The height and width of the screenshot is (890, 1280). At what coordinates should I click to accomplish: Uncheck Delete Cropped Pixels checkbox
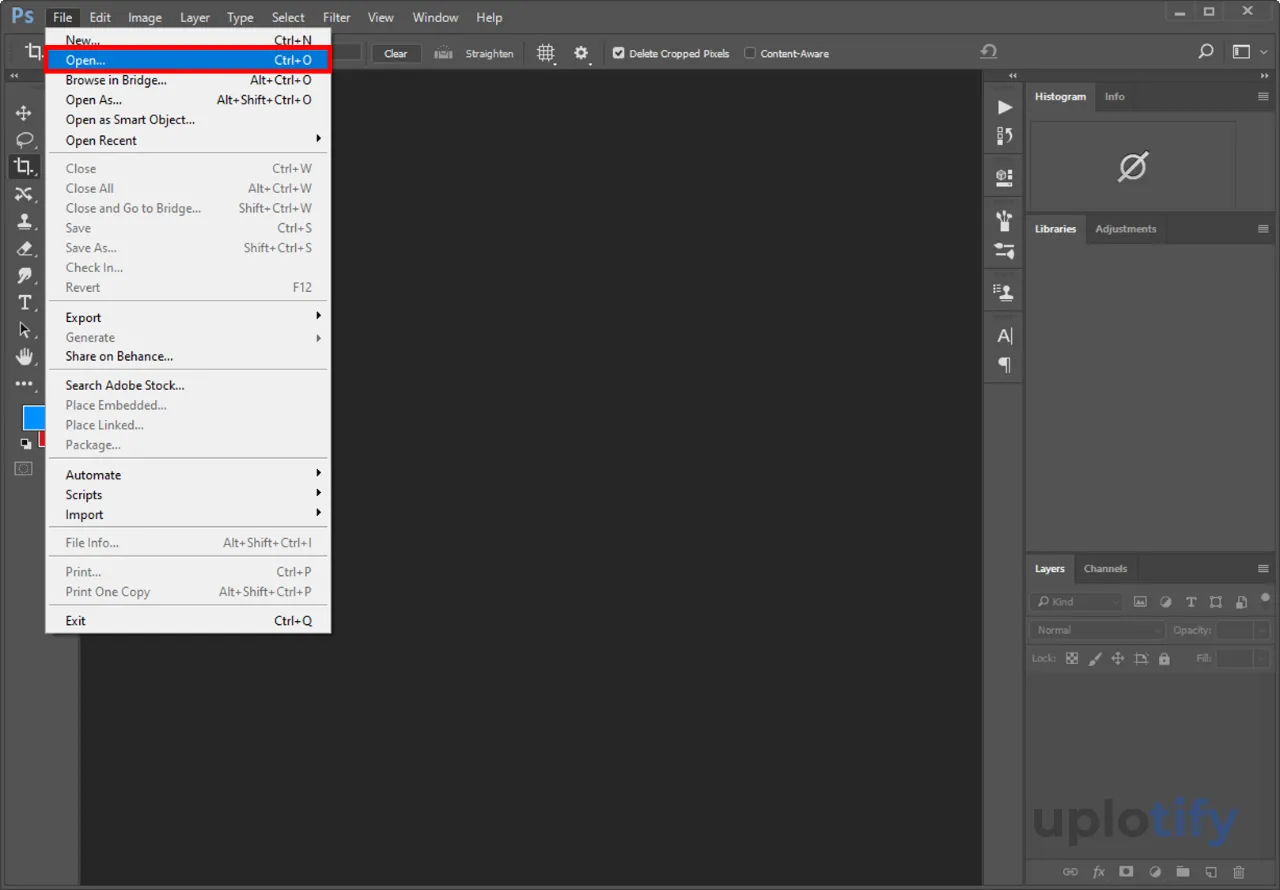point(619,53)
